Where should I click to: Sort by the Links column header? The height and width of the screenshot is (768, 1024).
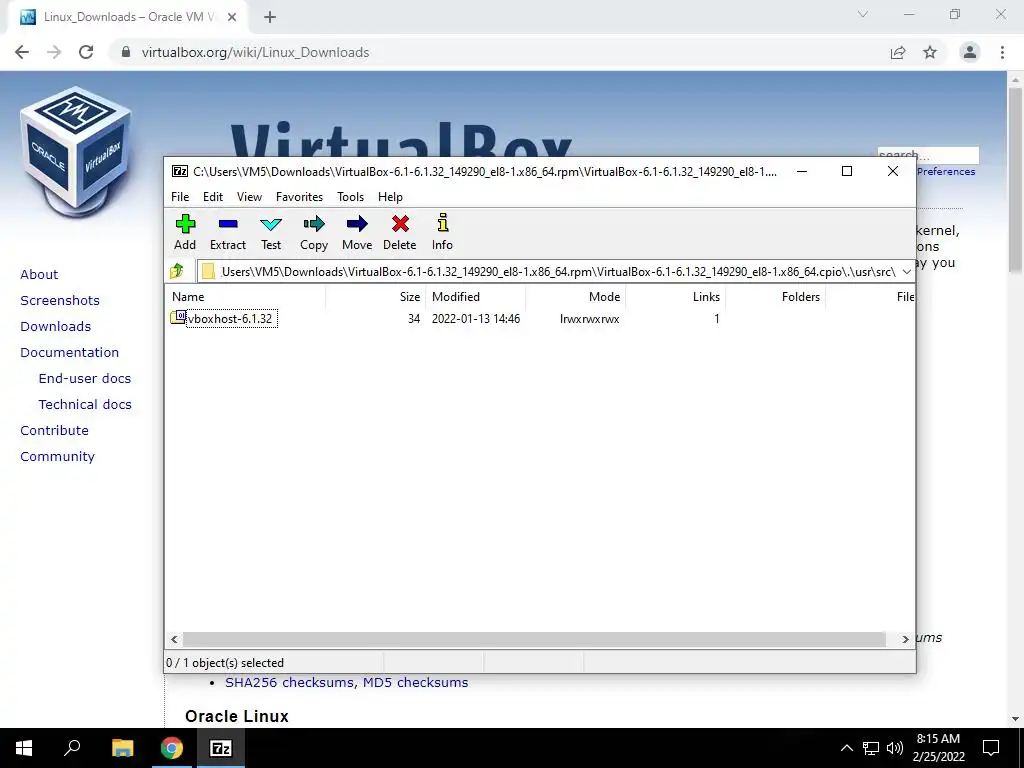pyautogui.click(x=675, y=296)
